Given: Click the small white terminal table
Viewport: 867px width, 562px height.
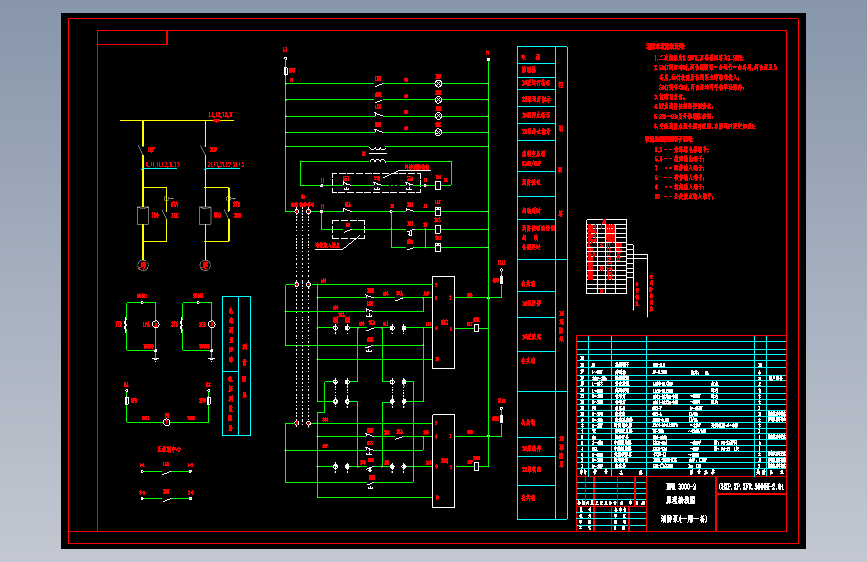Looking at the screenshot, I should [607, 256].
